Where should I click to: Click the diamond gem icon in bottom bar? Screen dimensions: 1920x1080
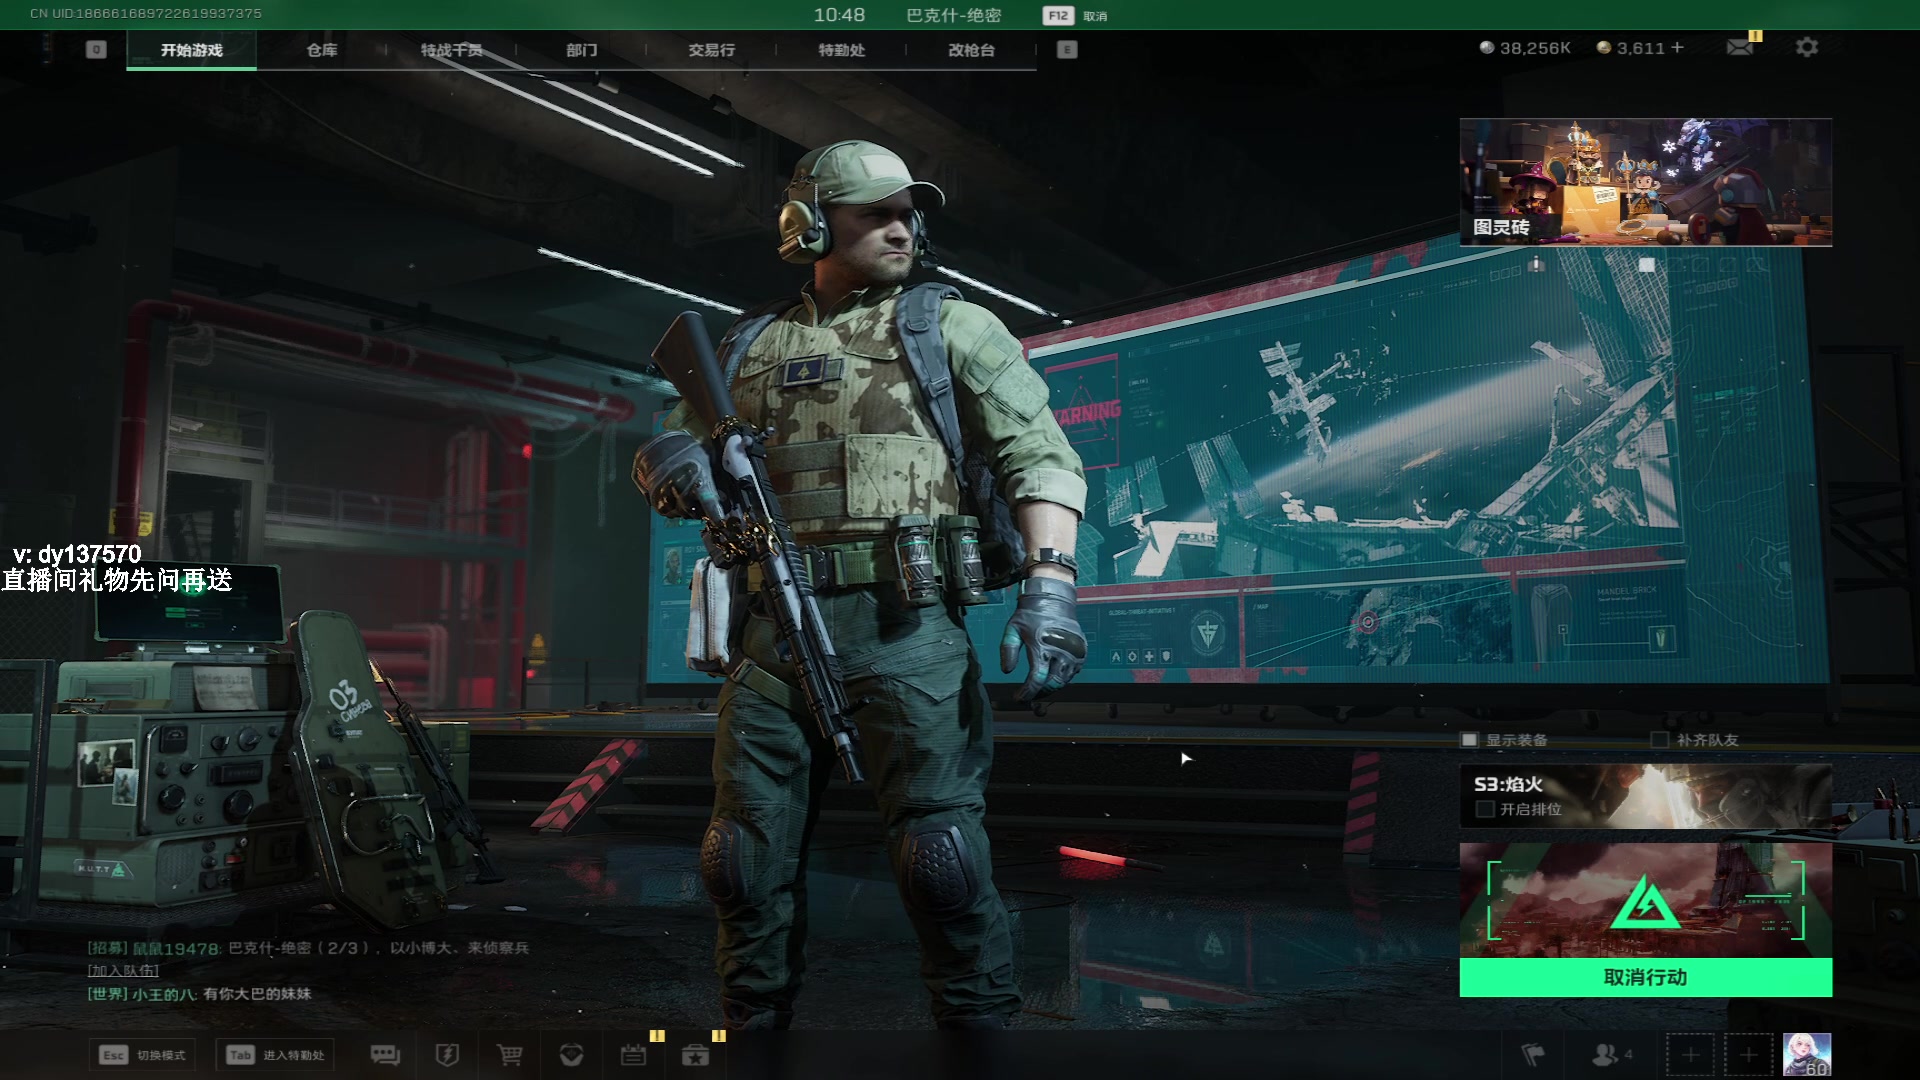tap(571, 1055)
